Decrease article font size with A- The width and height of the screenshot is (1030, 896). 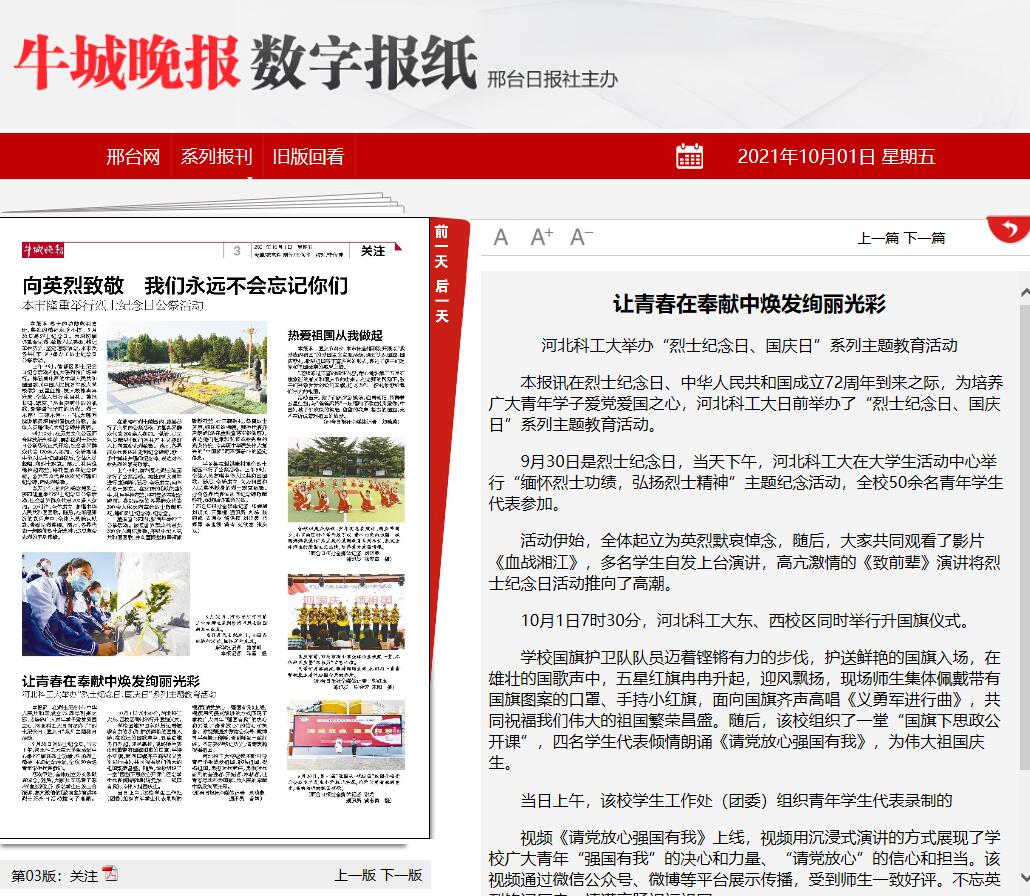tap(581, 237)
